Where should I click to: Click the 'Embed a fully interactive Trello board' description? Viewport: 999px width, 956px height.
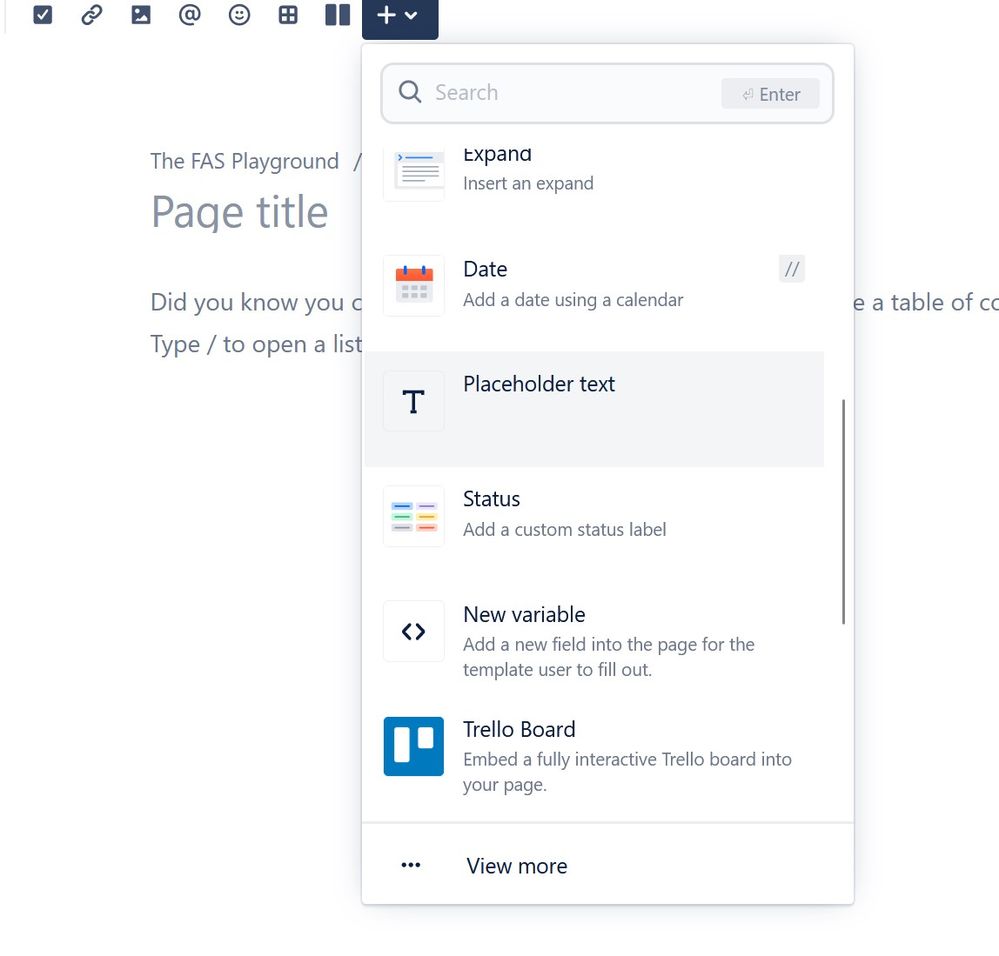(x=627, y=772)
